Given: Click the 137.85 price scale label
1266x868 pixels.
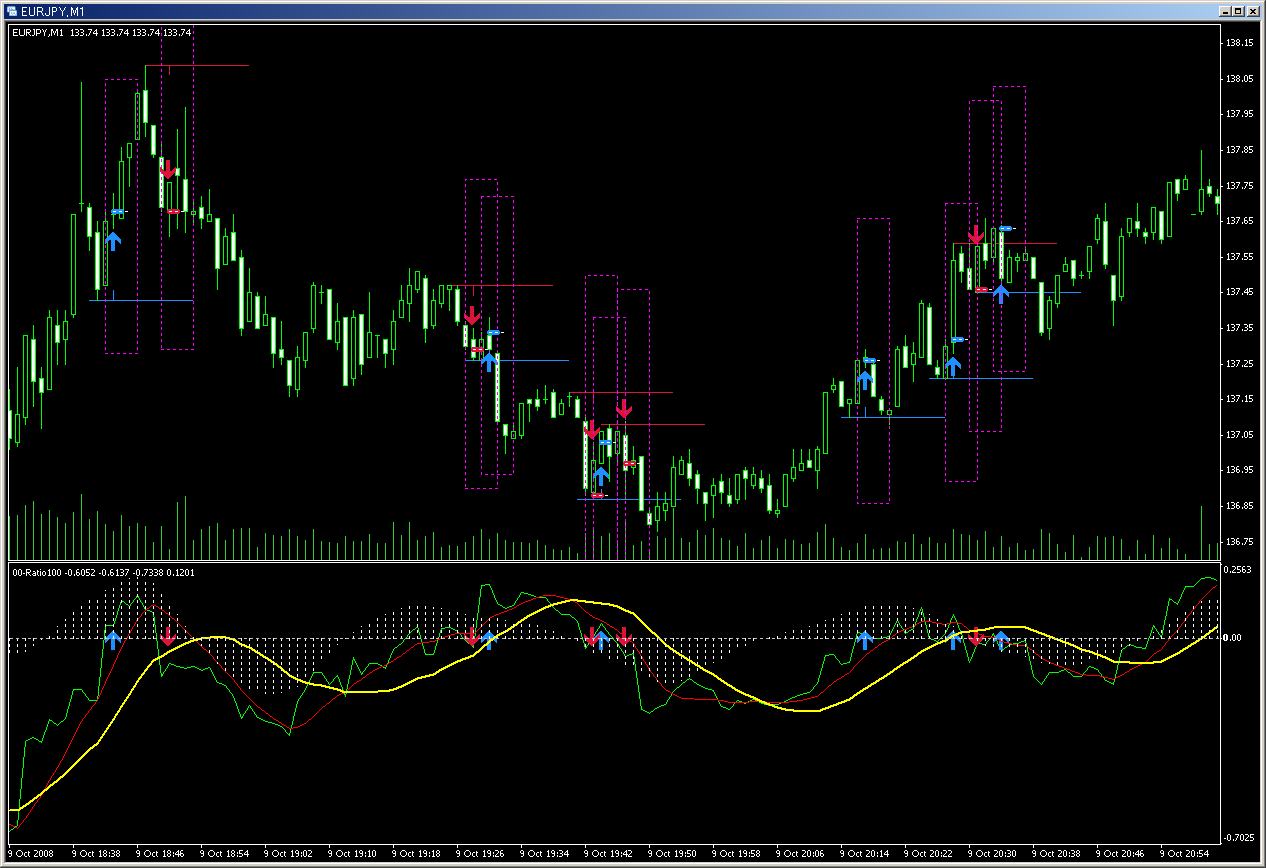Looking at the screenshot, I should pyautogui.click(x=1240, y=149).
